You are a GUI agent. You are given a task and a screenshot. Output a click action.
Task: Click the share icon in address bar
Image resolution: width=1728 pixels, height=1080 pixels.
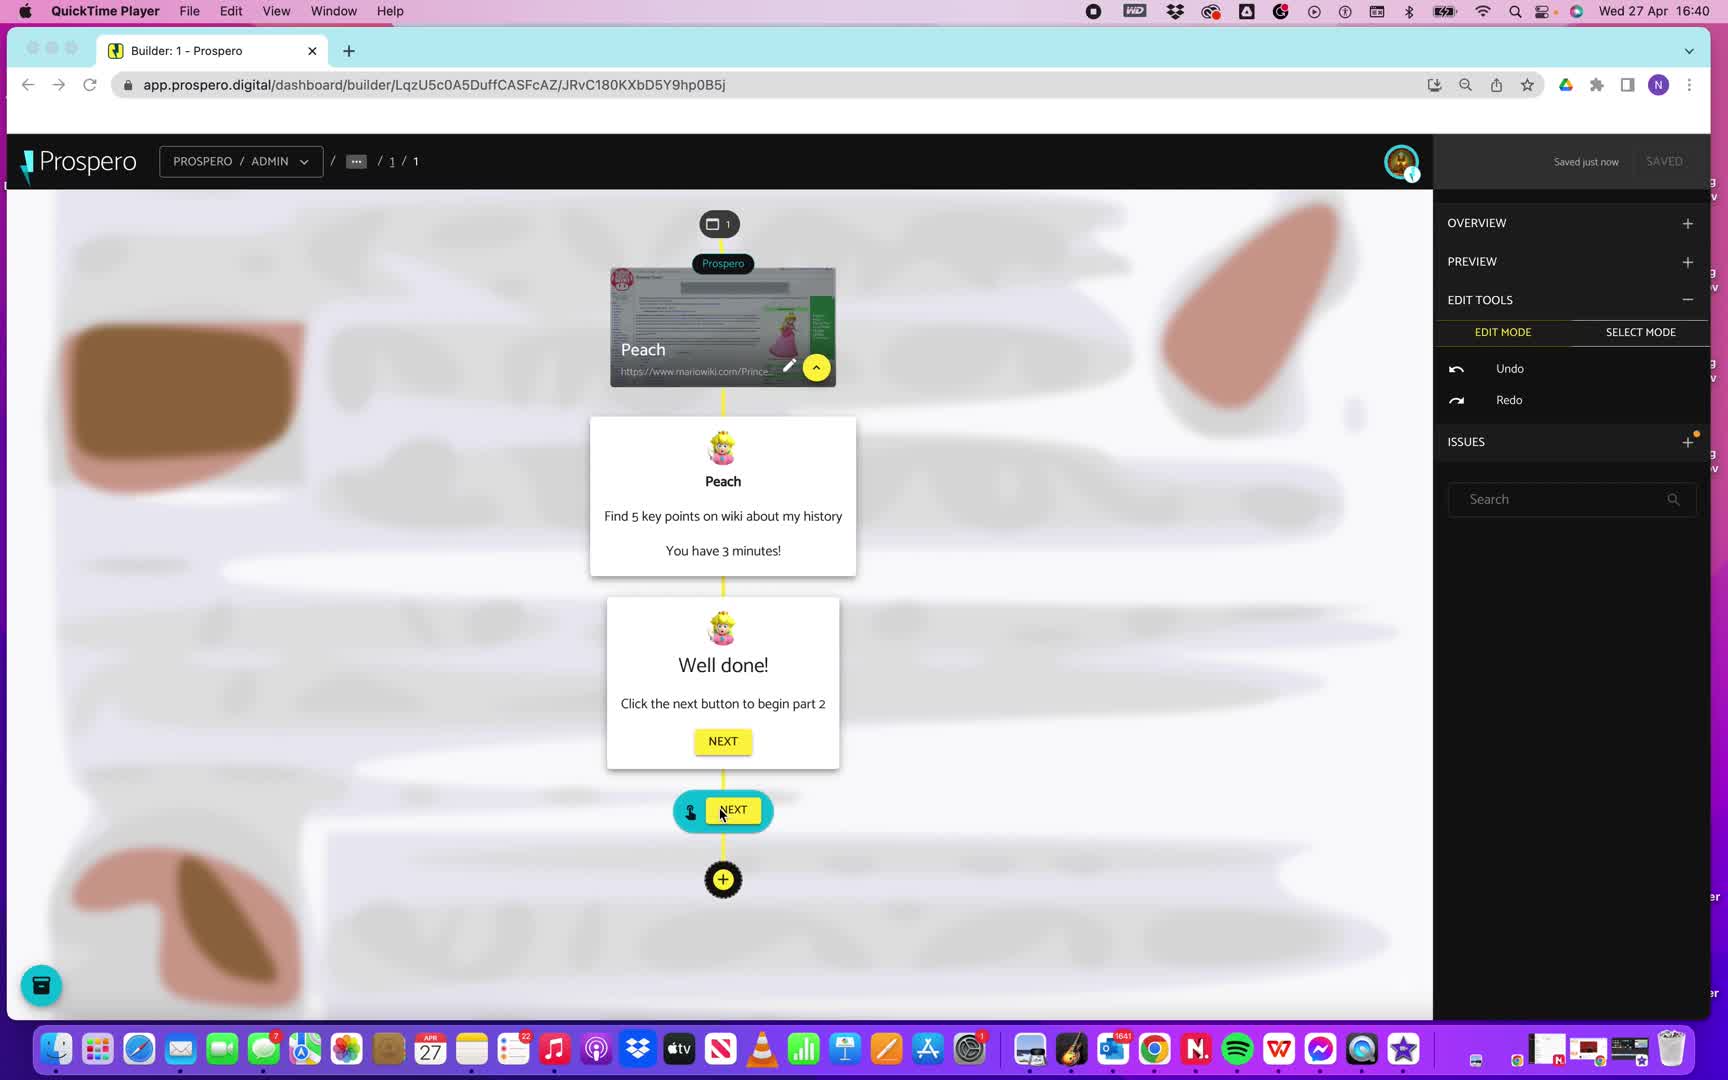[1496, 85]
